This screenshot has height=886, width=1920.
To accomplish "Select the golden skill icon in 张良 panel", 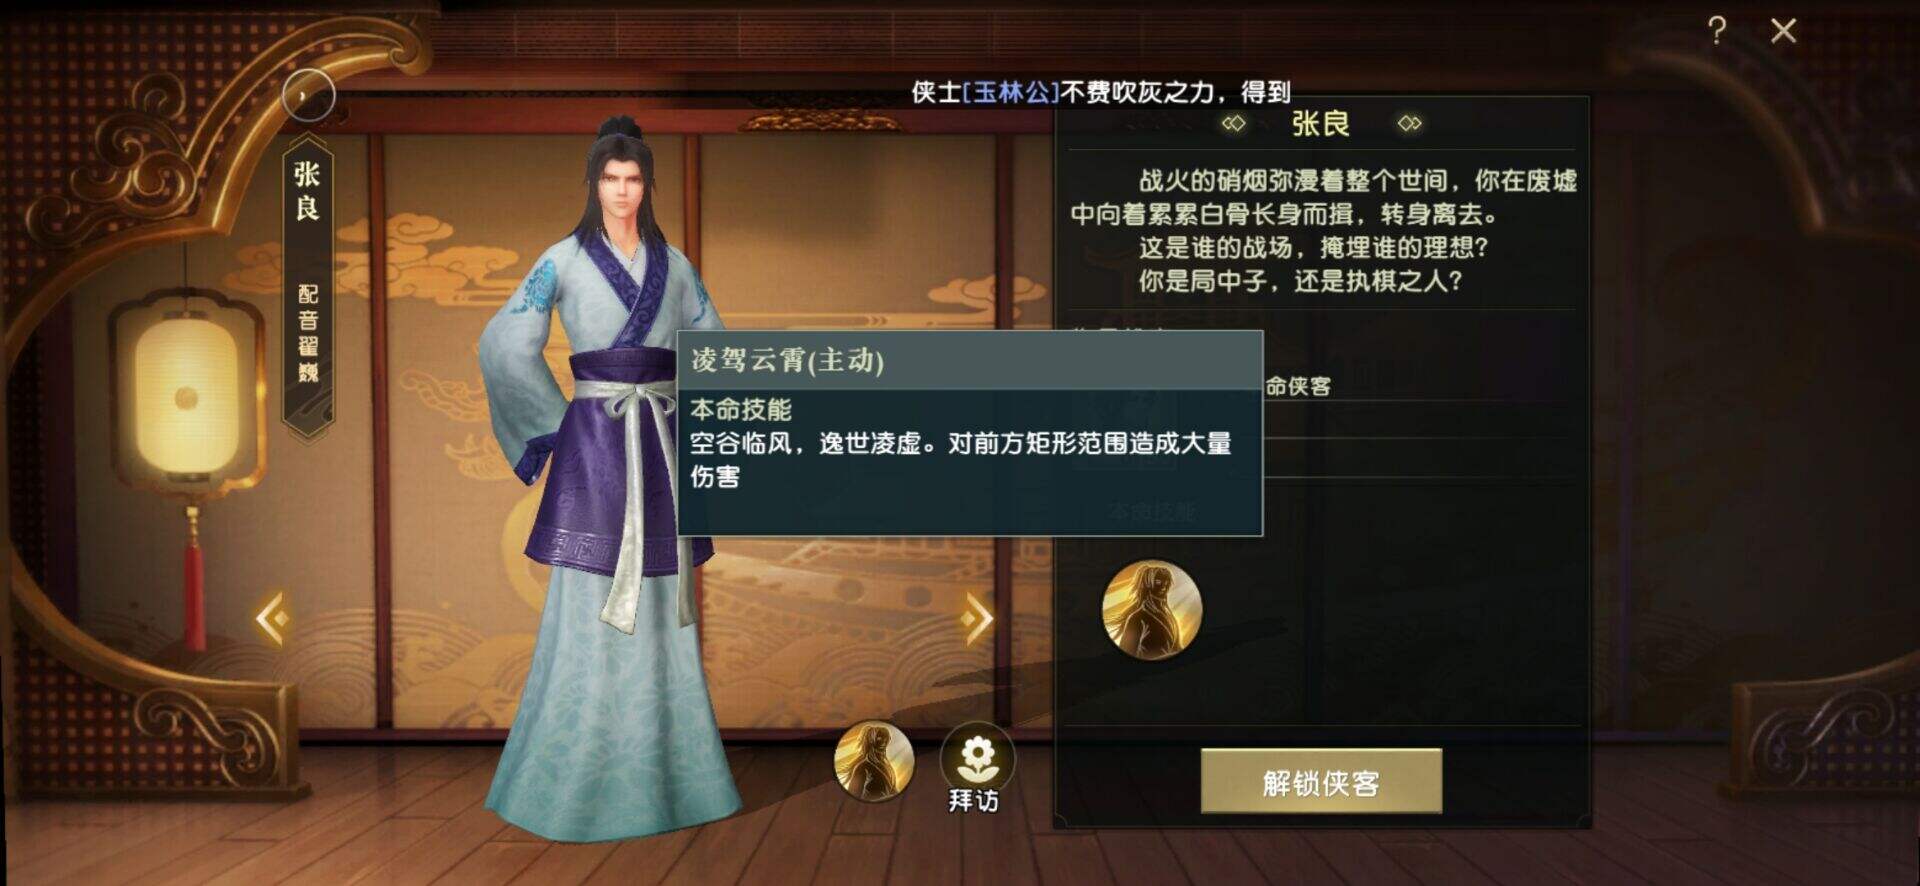I will tap(1152, 610).
